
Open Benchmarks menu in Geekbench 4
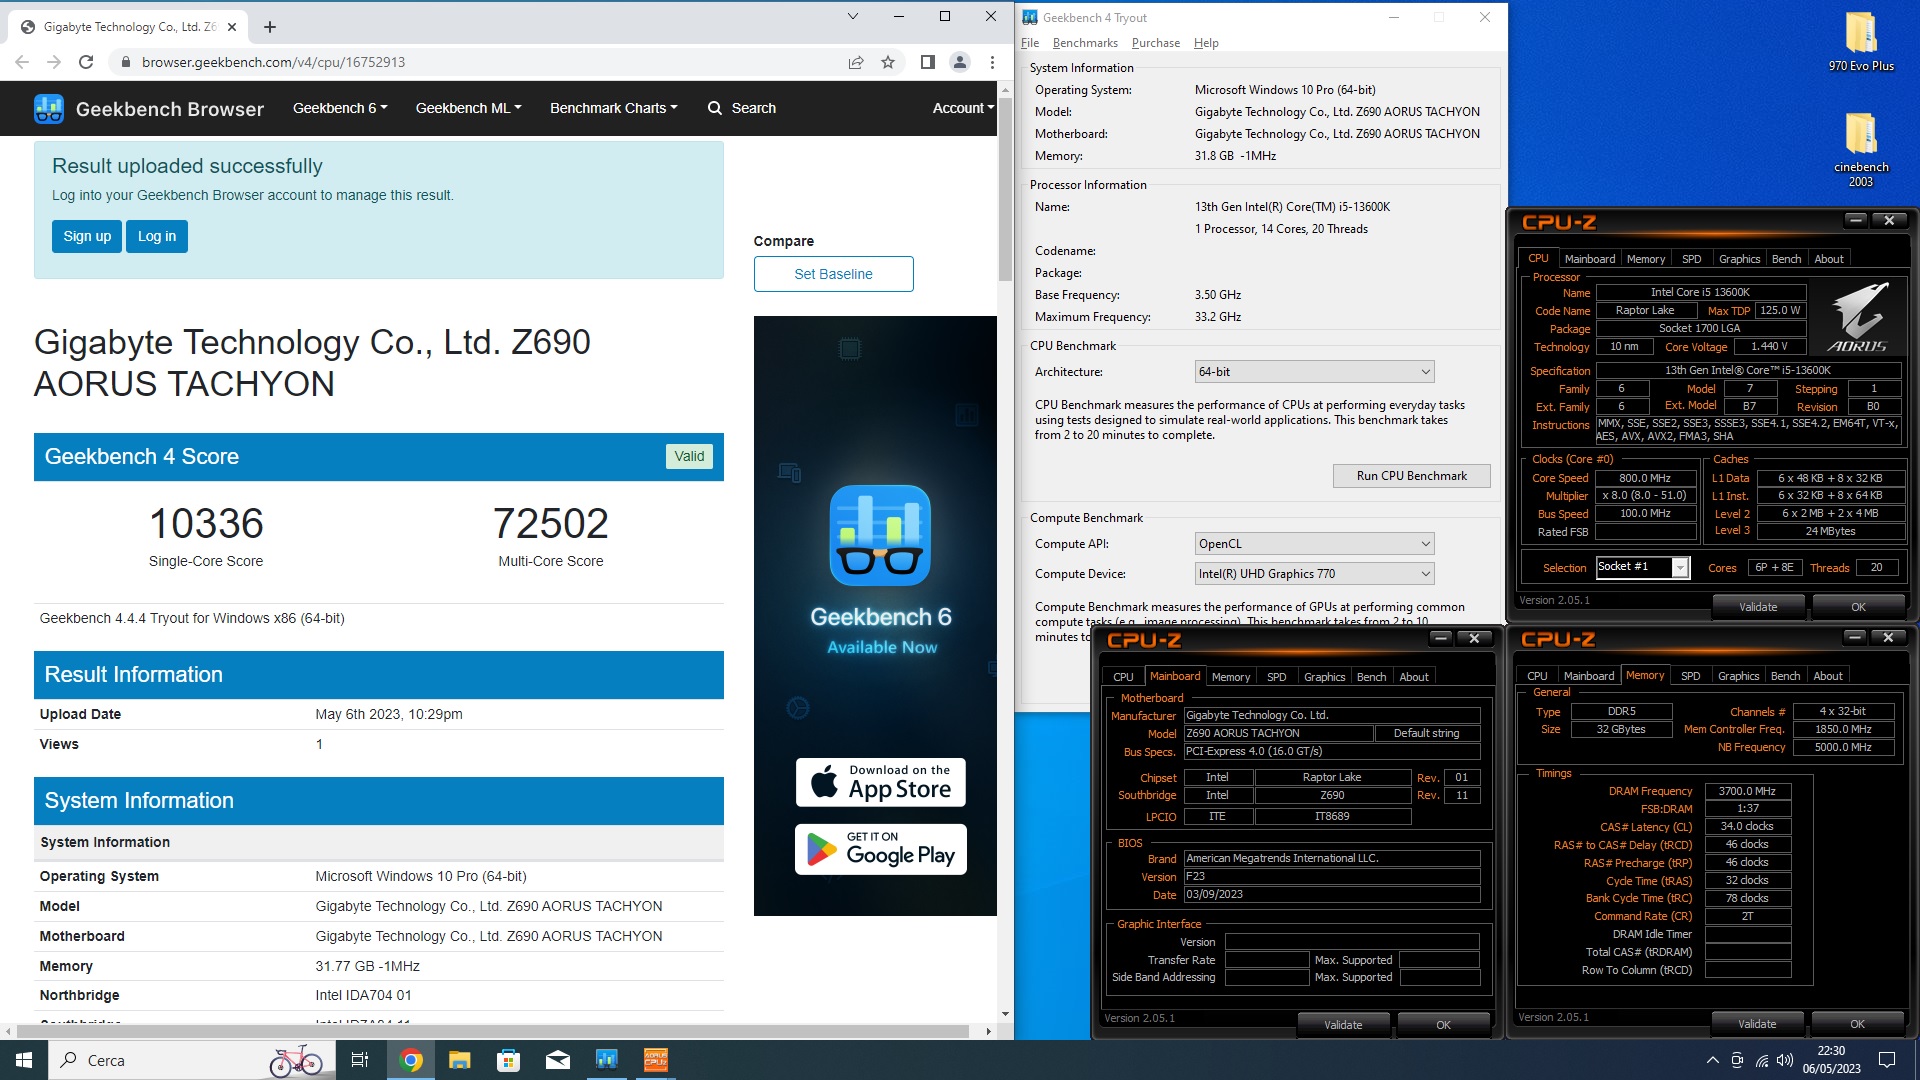1085,43
